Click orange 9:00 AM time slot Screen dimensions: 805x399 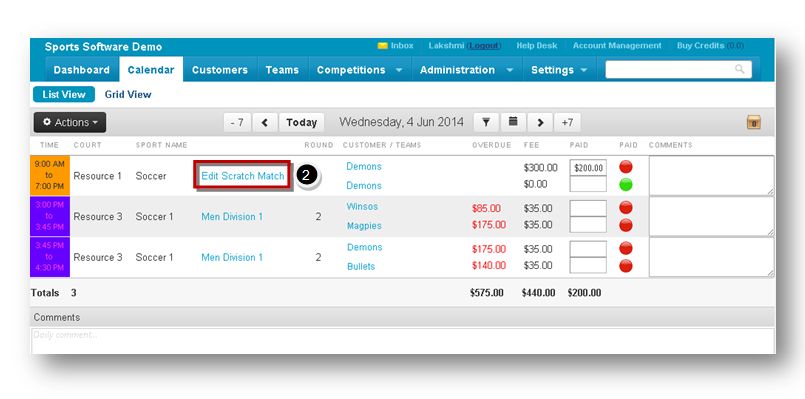point(50,175)
